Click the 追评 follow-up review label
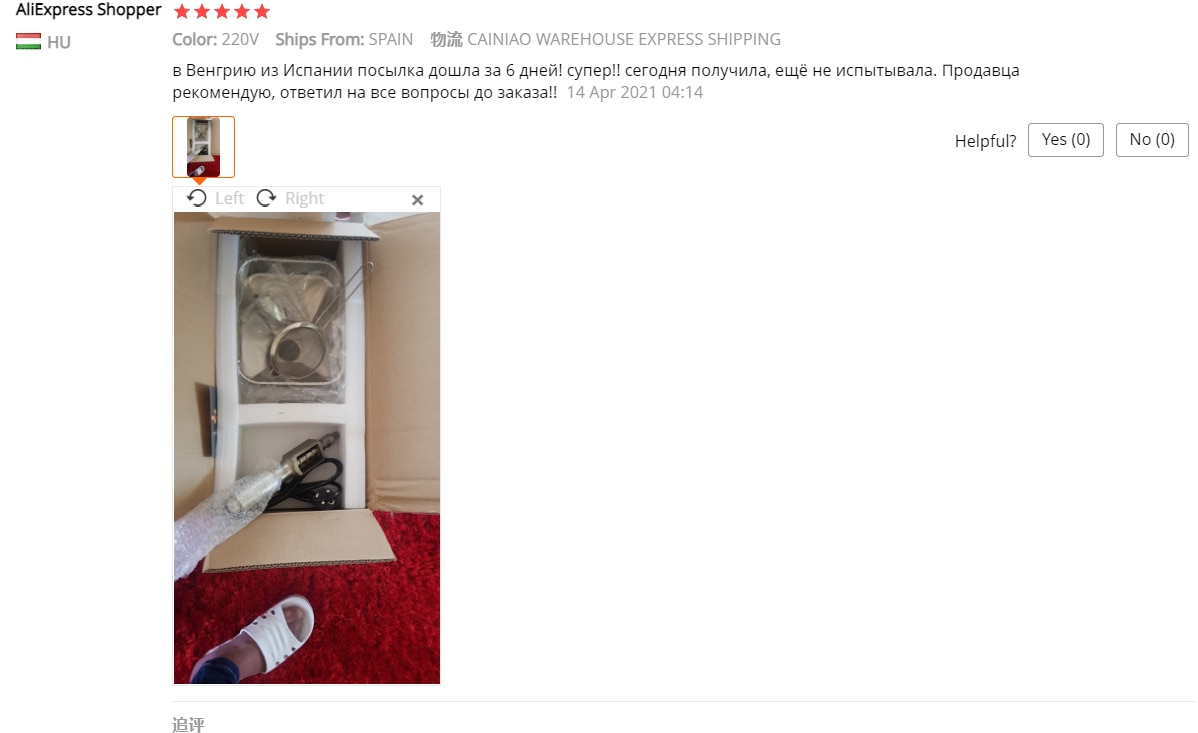The image size is (1198, 733). 188,725
